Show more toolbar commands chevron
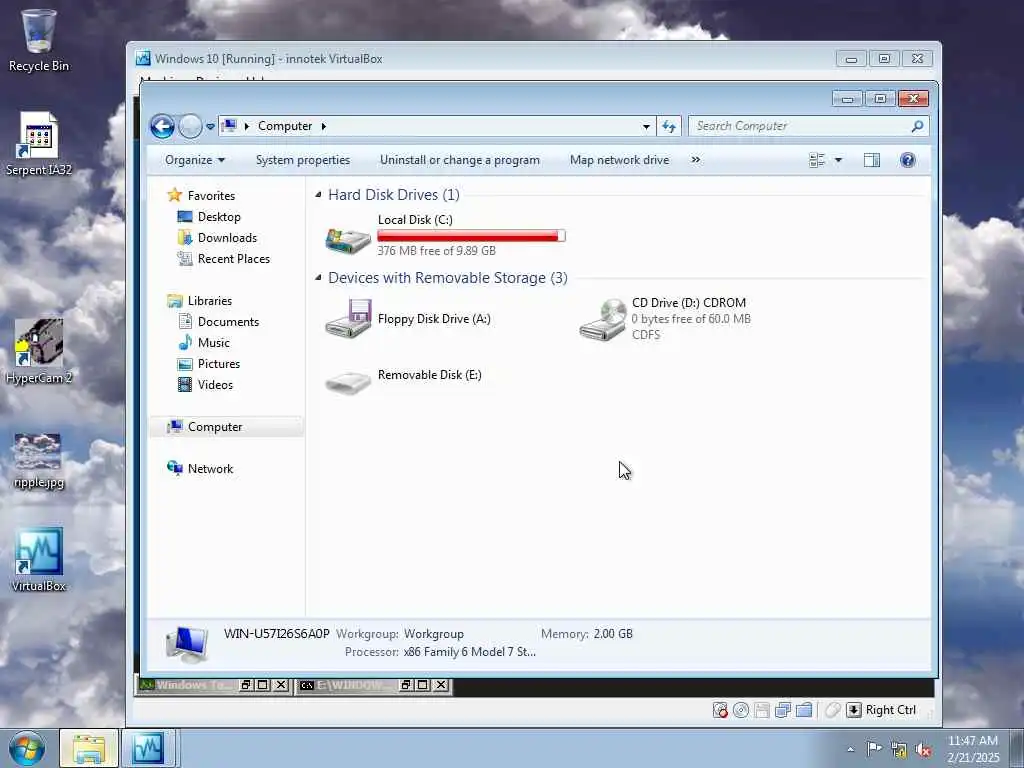The height and width of the screenshot is (768, 1024). [696, 160]
